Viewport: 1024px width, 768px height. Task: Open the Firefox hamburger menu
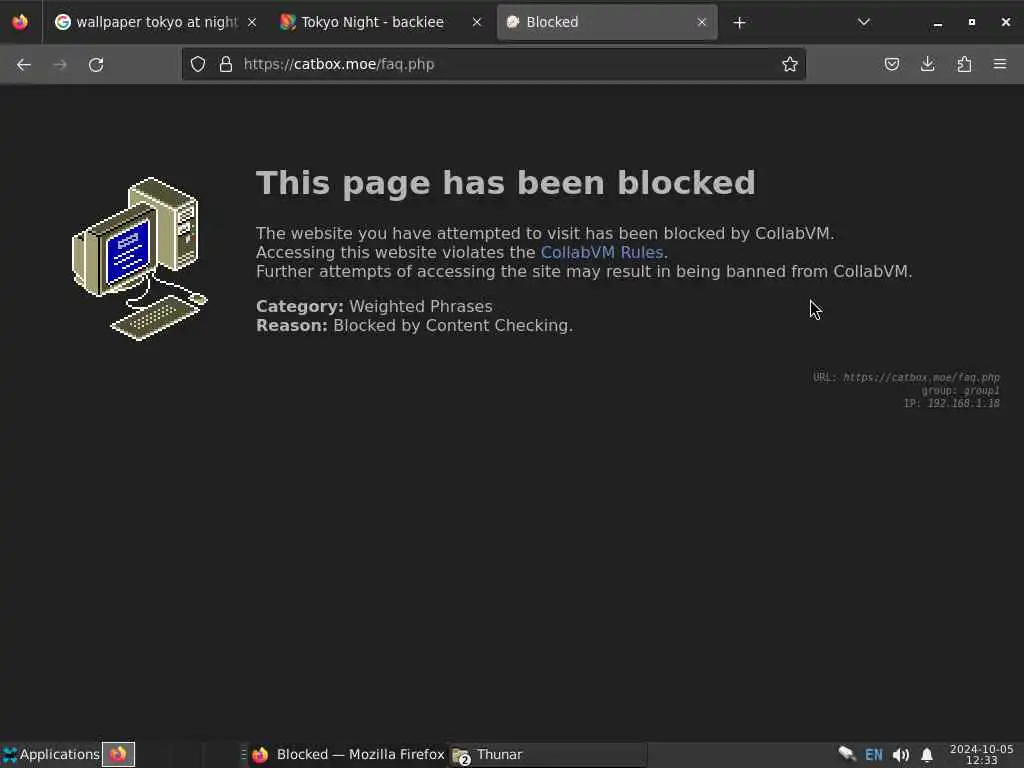click(x=1000, y=64)
